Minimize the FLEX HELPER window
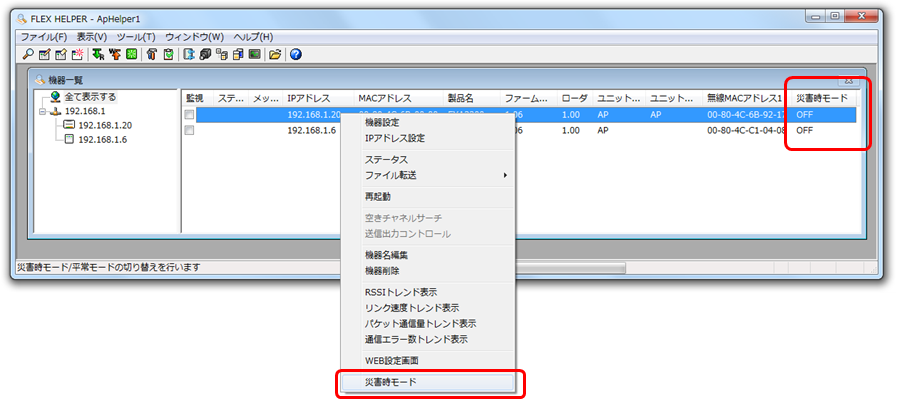The width and height of the screenshot is (897, 401). (x=815, y=17)
